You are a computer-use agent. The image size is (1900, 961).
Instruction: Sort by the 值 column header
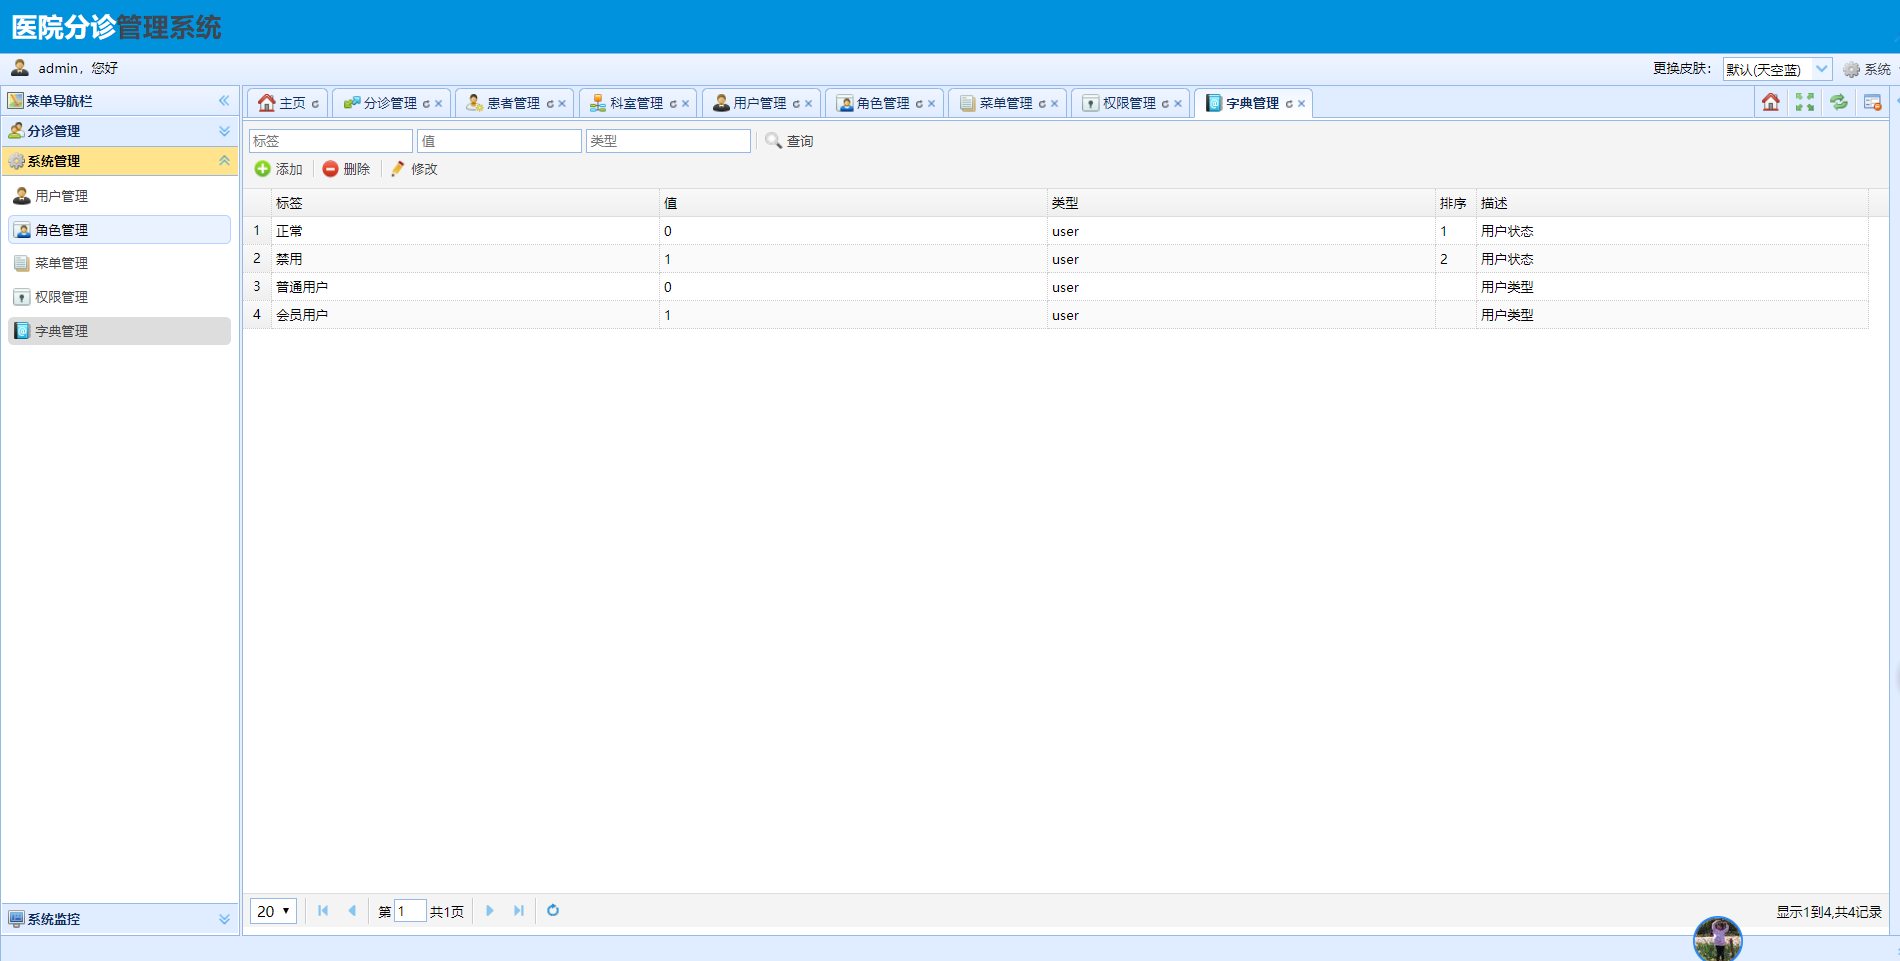pyautogui.click(x=853, y=203)
